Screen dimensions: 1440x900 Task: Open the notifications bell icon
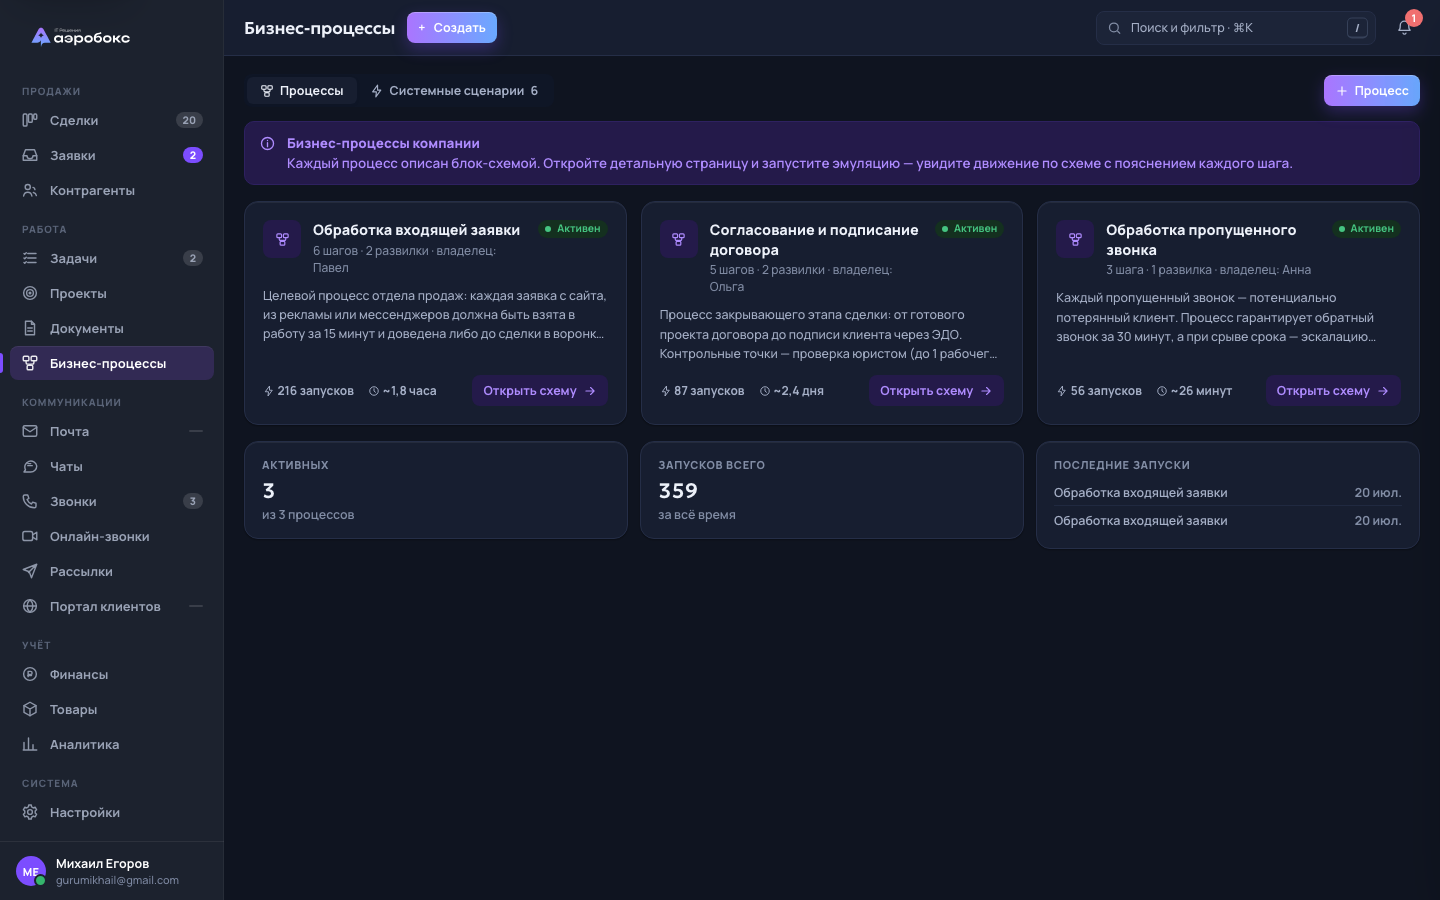[1404, 28]
